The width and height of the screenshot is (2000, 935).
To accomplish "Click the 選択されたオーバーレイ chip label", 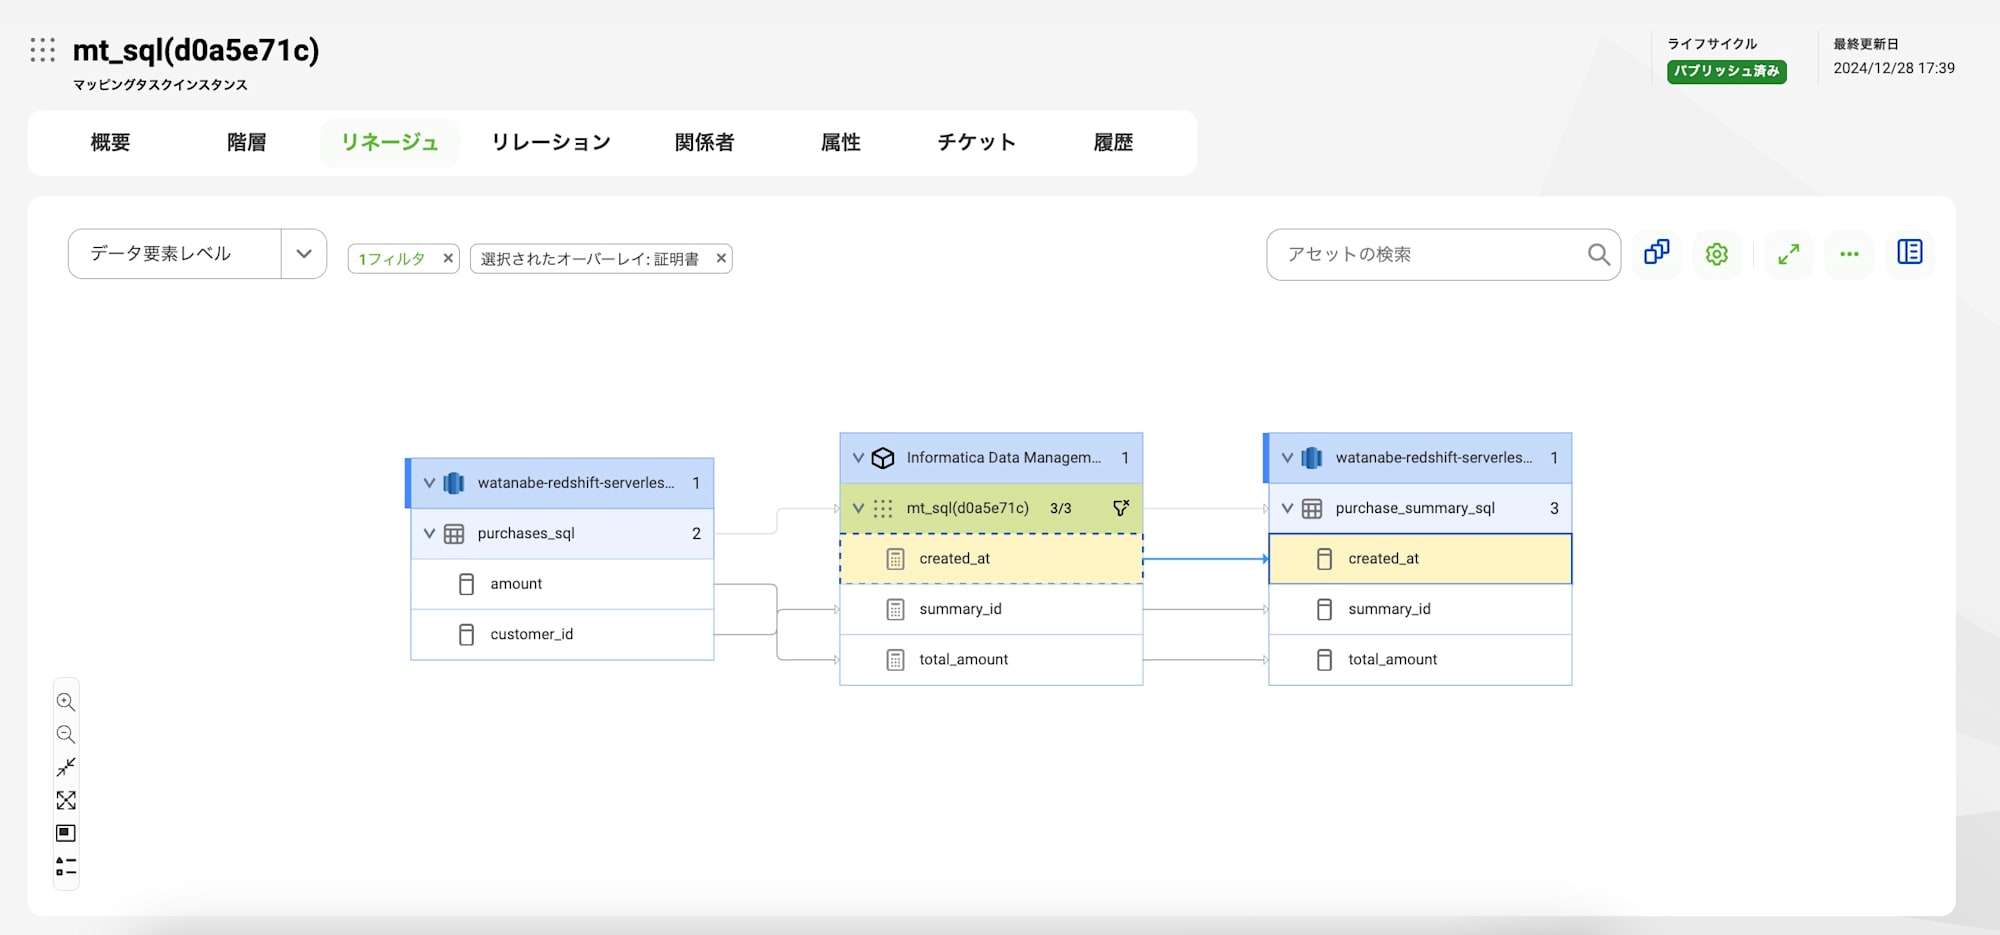I will pyautogui.click(x=590, y=259).
